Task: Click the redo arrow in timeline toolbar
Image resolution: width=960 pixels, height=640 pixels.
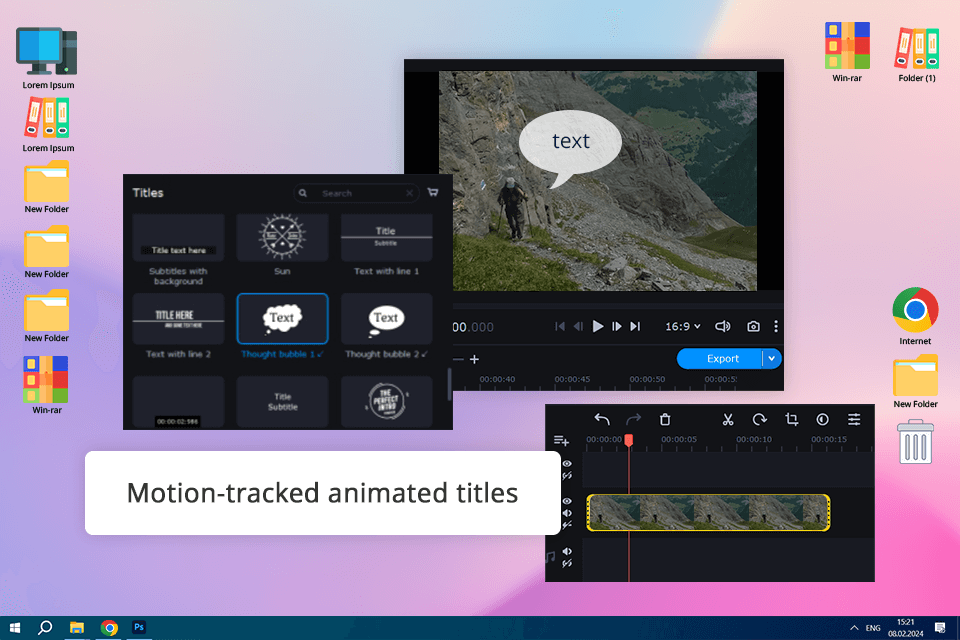Action: 634,420
